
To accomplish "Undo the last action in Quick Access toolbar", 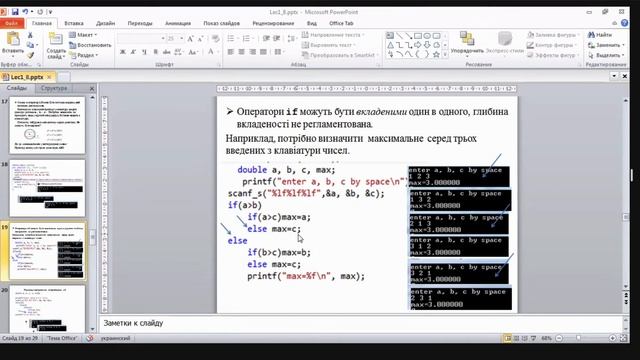I will (25, 12).
